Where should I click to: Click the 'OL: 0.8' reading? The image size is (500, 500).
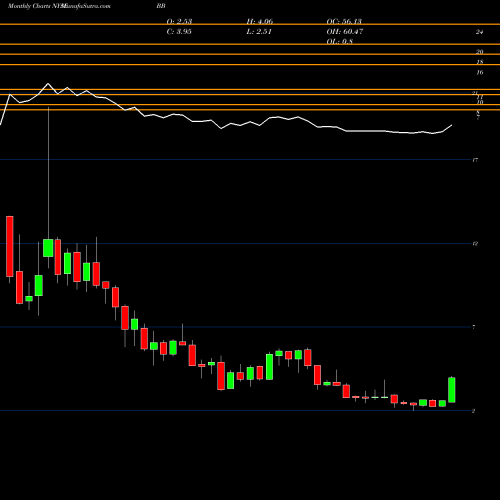click(340, 41)
